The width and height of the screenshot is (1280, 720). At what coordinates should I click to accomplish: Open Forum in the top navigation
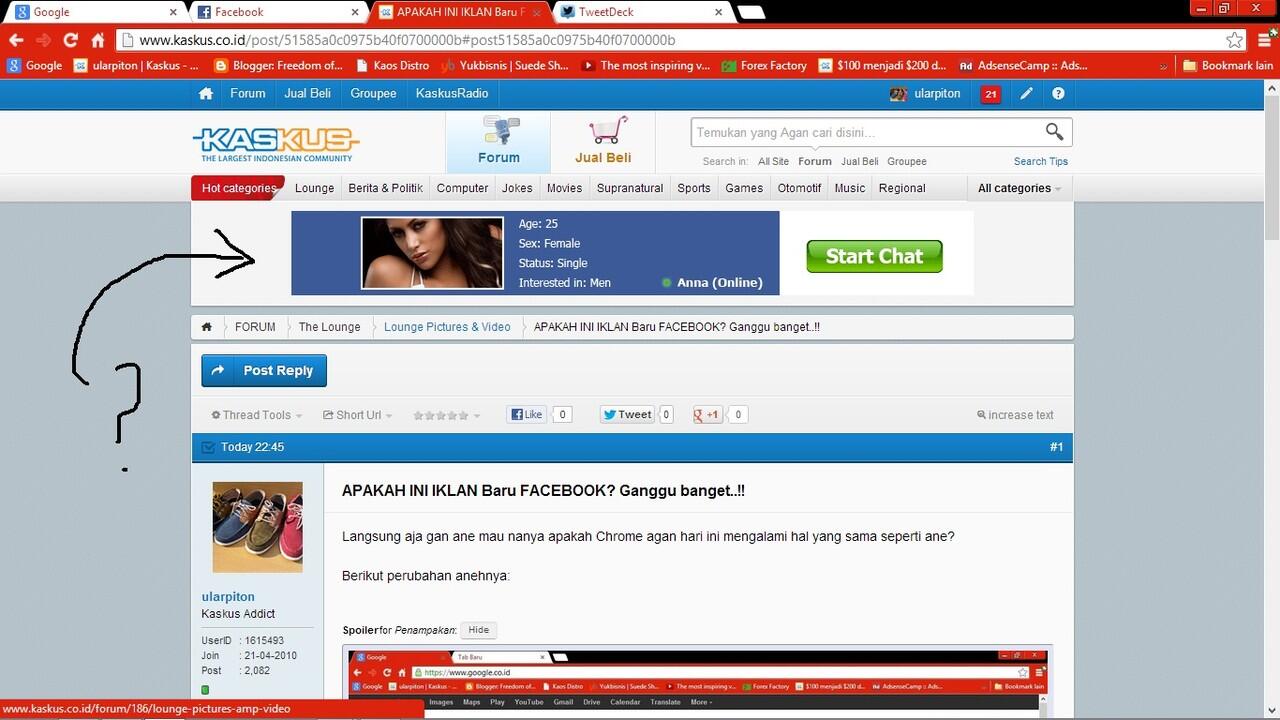point(248,93)
